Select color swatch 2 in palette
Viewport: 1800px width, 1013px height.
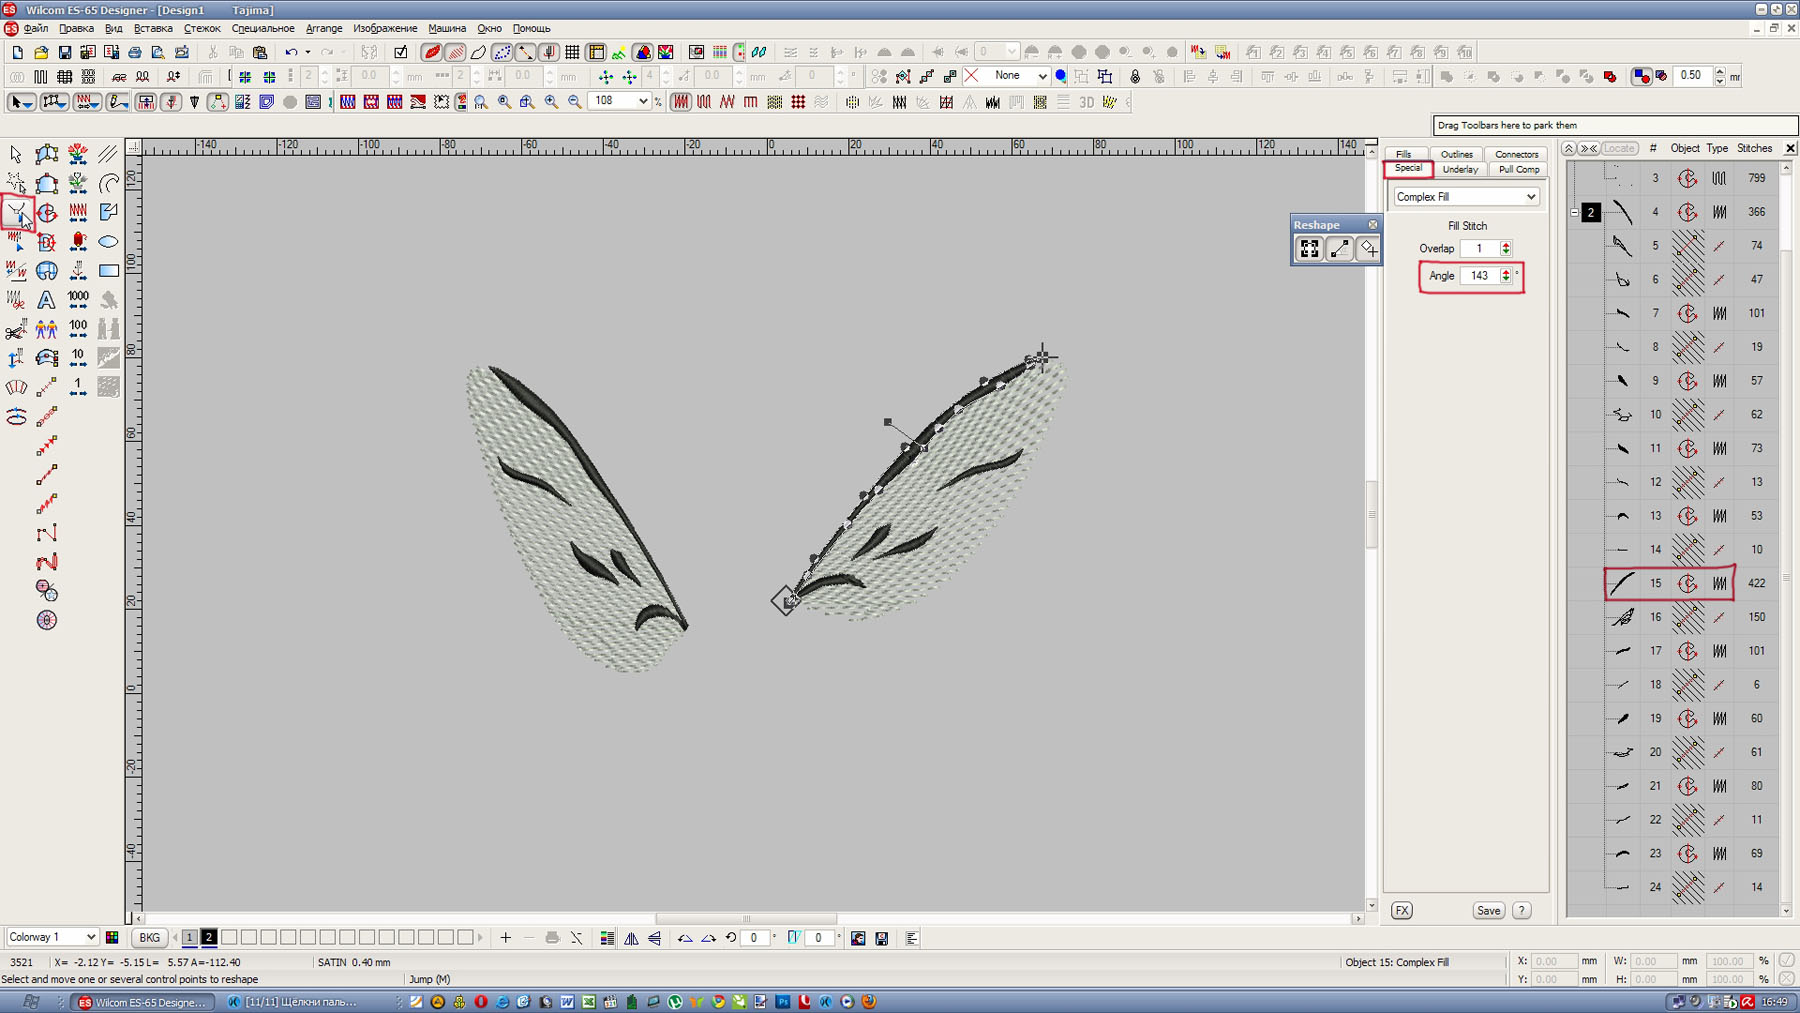pos(209,938)
